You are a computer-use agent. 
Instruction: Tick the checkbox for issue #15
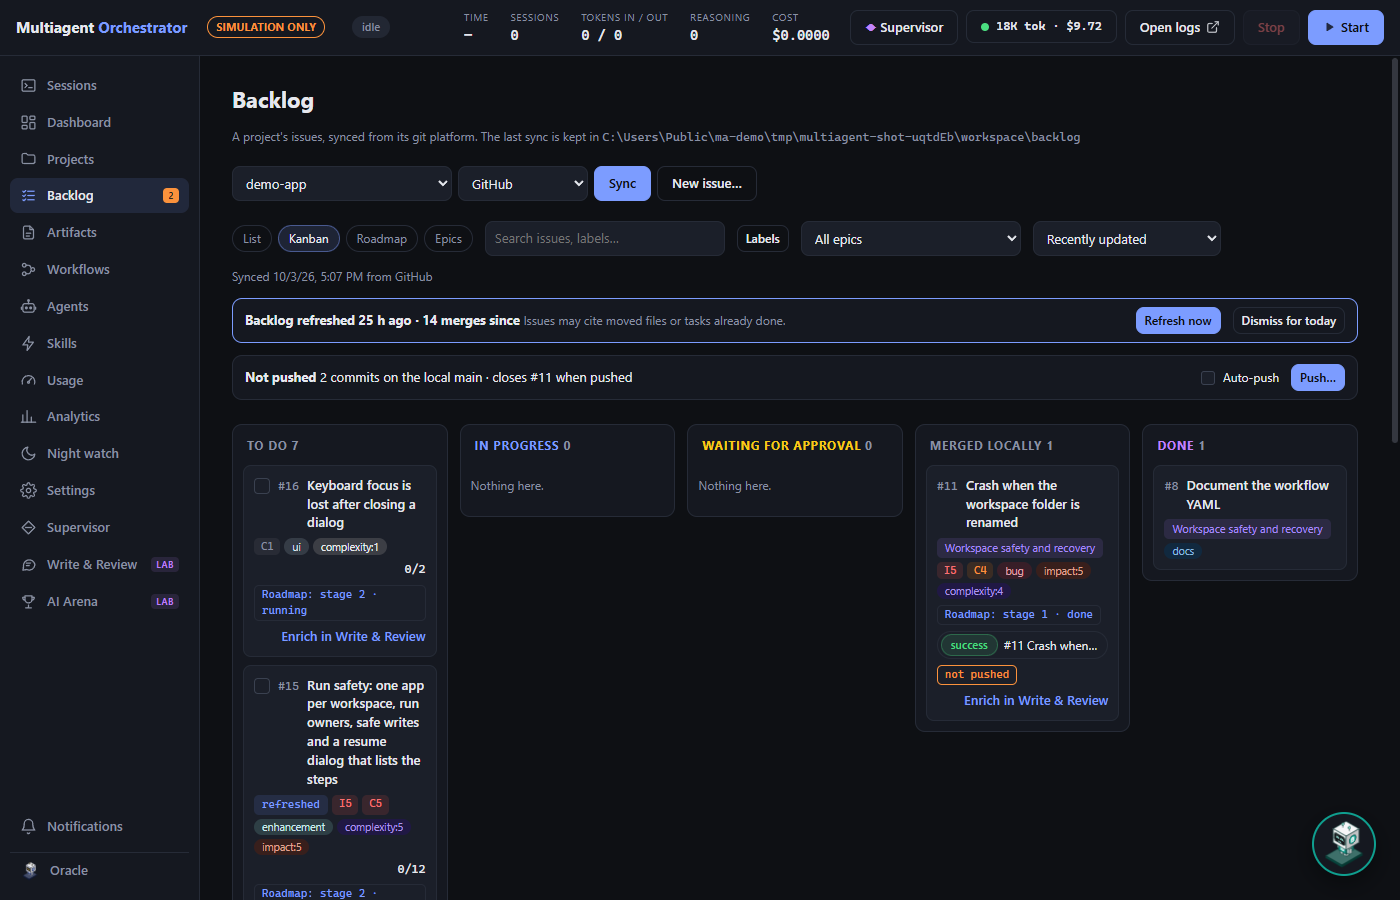click(x=262, y=686)
